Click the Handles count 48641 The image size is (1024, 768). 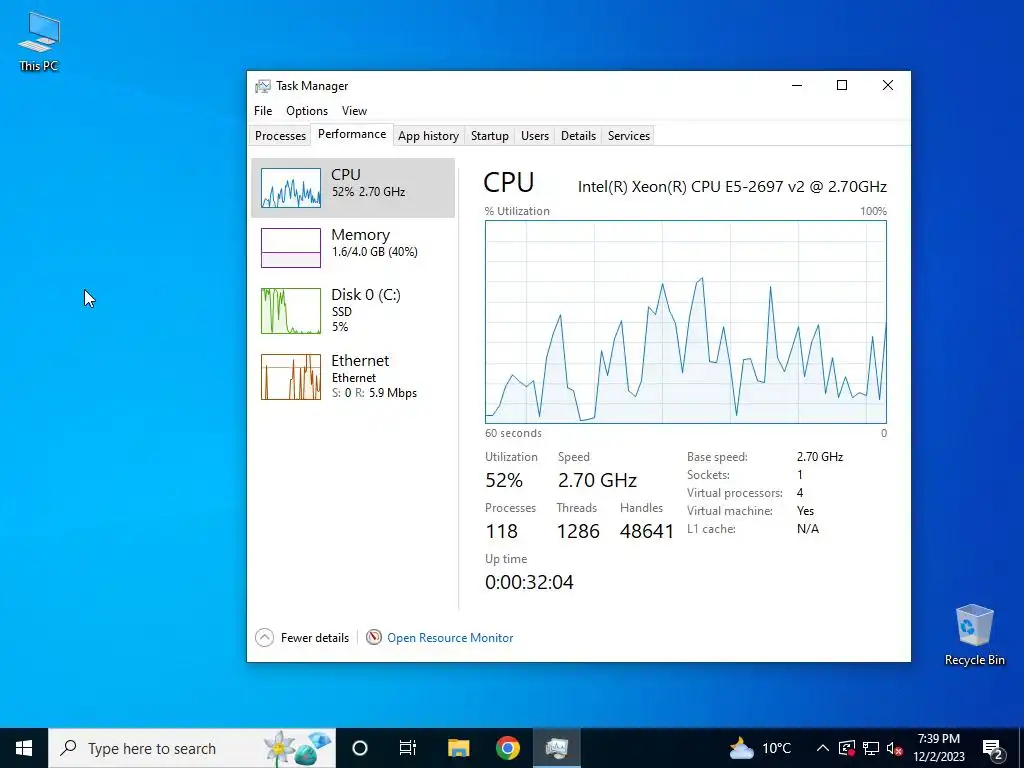647,532
